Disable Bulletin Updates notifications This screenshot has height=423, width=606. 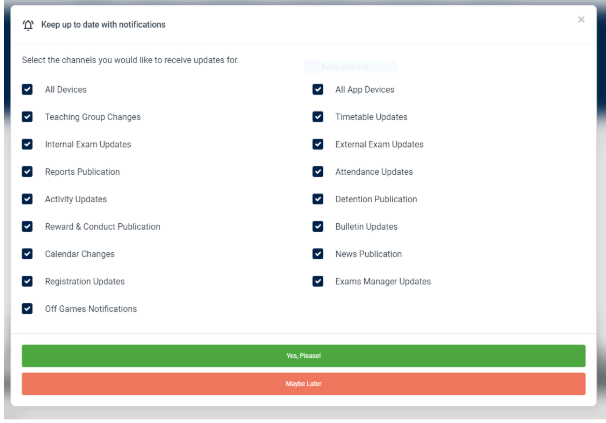tap(318, 227)
